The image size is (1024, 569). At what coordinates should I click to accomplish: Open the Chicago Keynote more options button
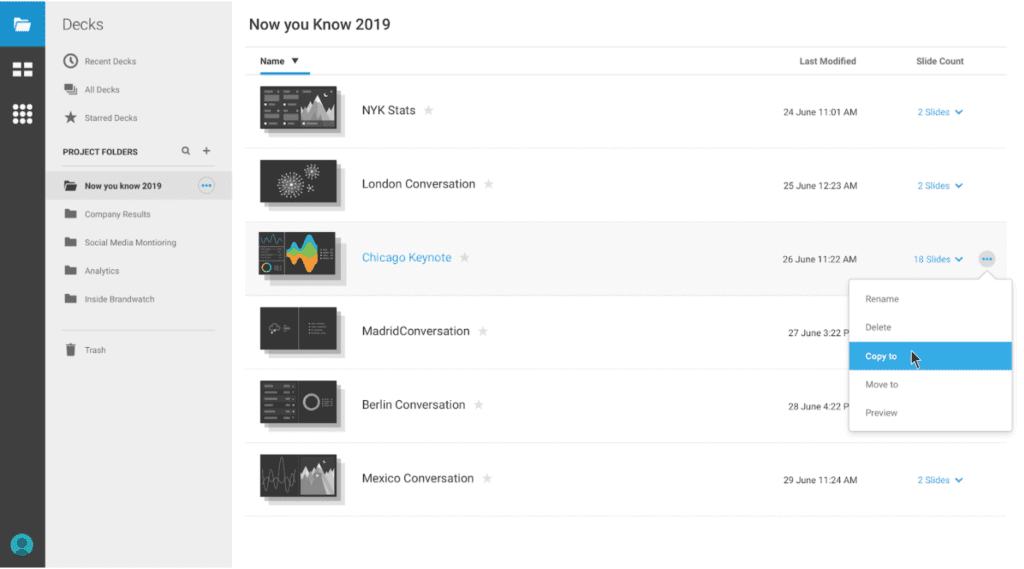[x=987, y=259]
